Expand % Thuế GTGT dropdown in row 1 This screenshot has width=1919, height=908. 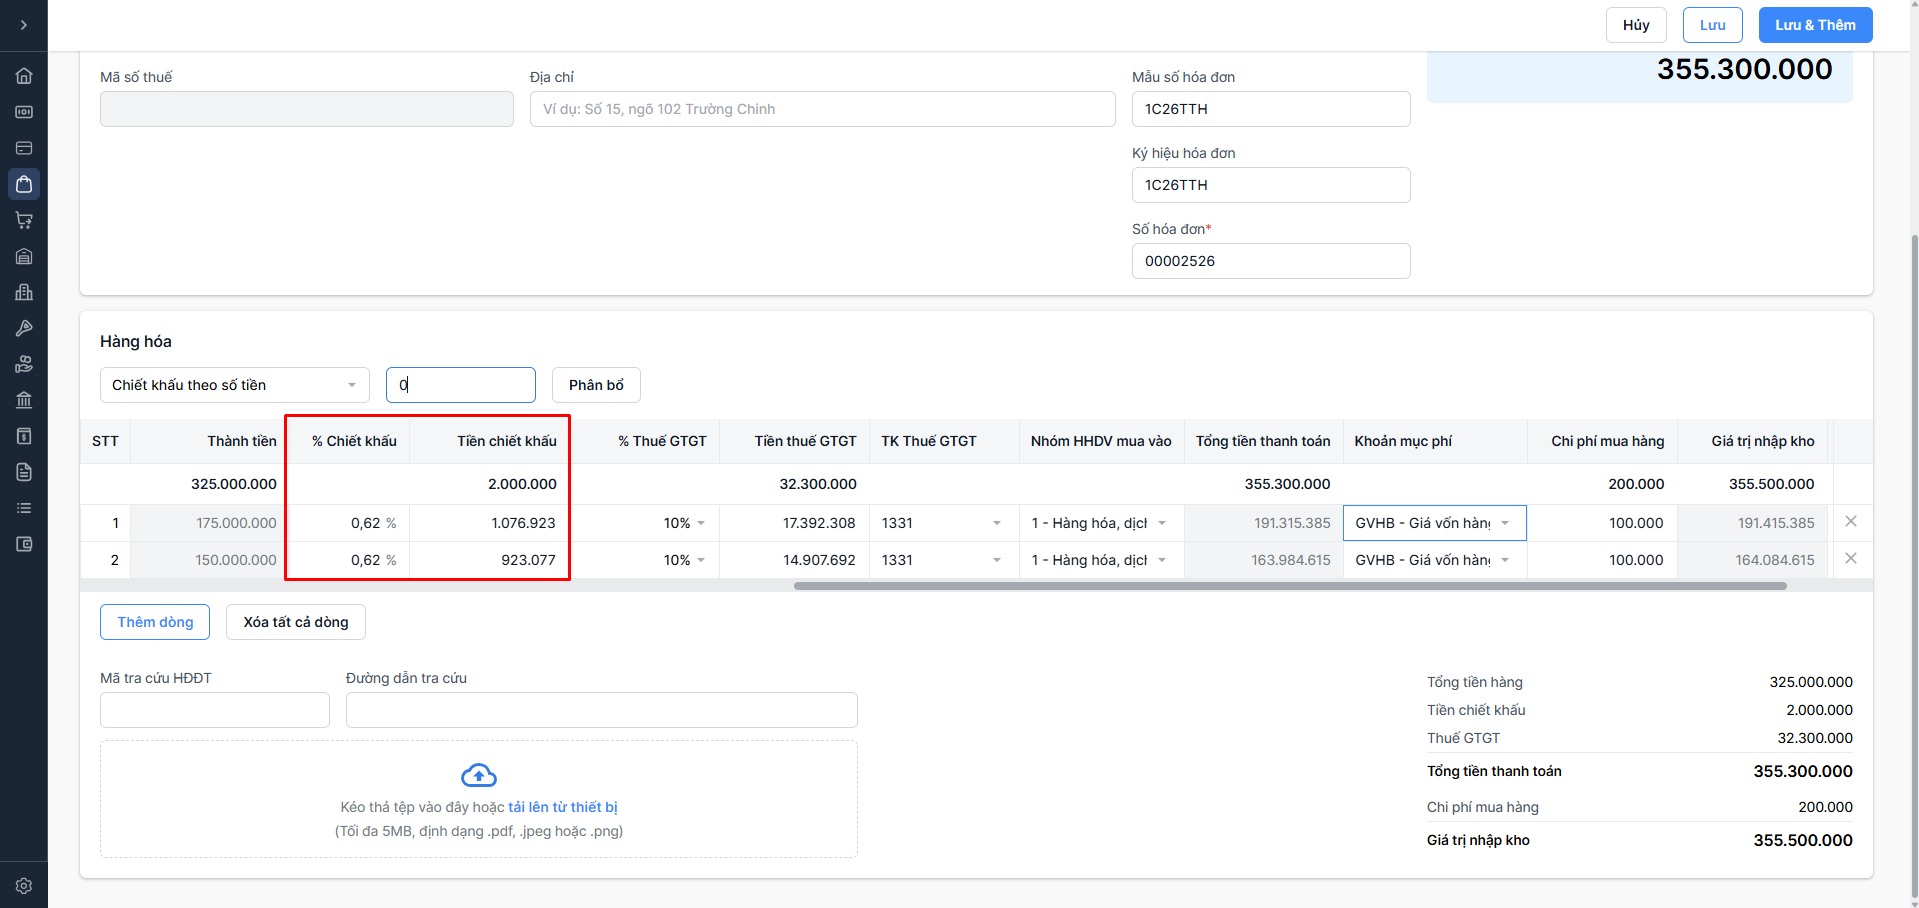(x=700, y=523)
